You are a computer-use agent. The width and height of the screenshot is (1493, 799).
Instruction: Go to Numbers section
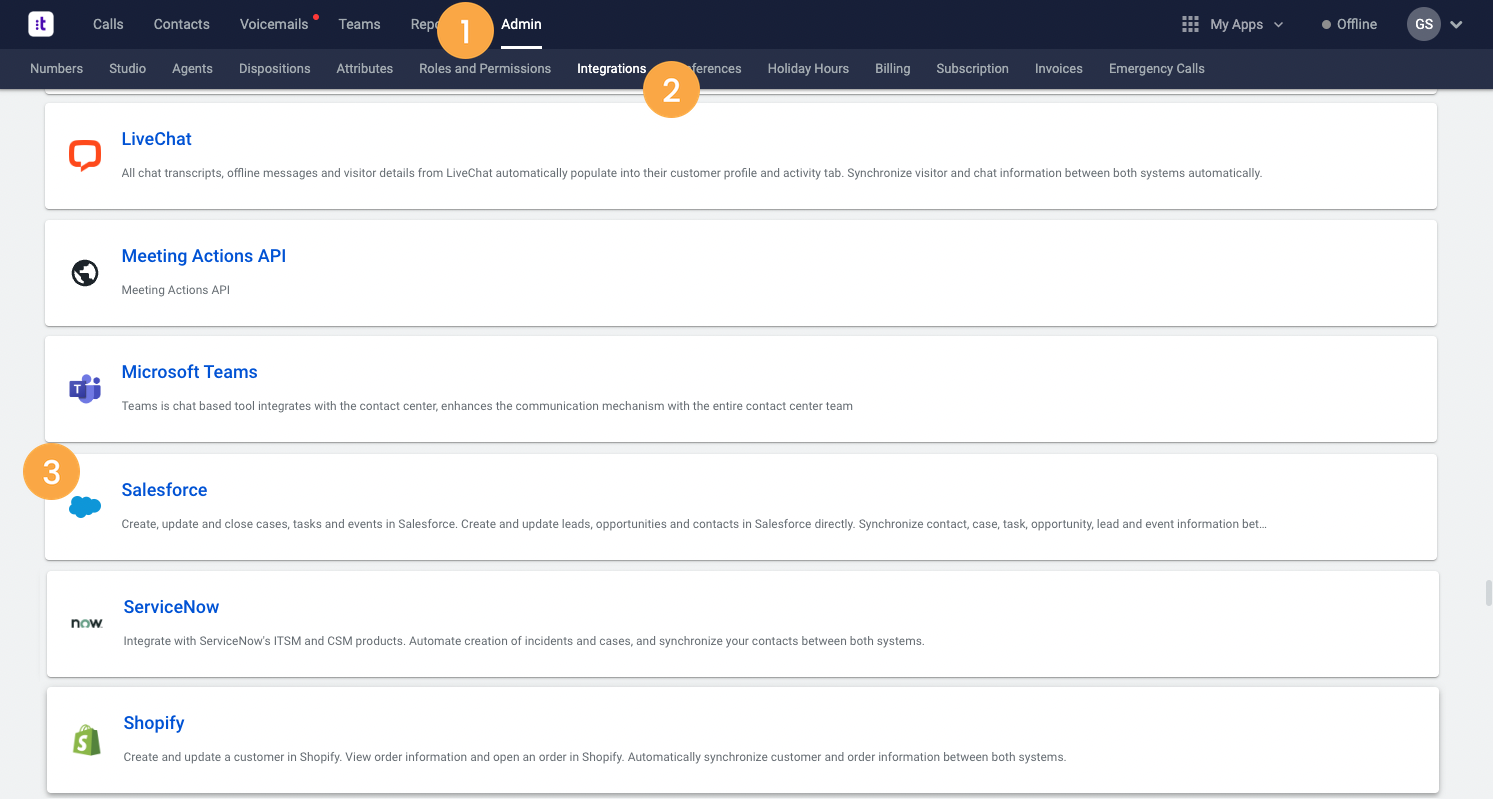(x=56, y=68)
